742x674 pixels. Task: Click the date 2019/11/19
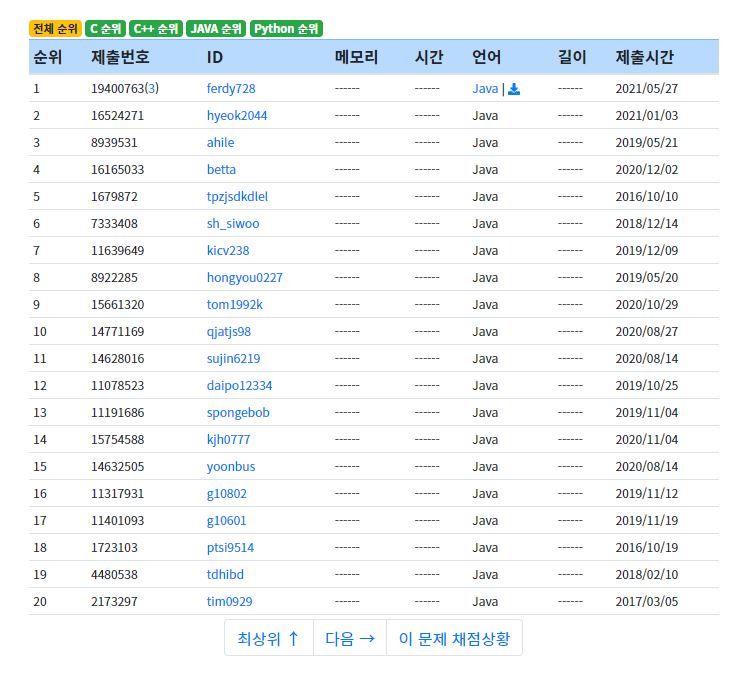pos(646,520)
